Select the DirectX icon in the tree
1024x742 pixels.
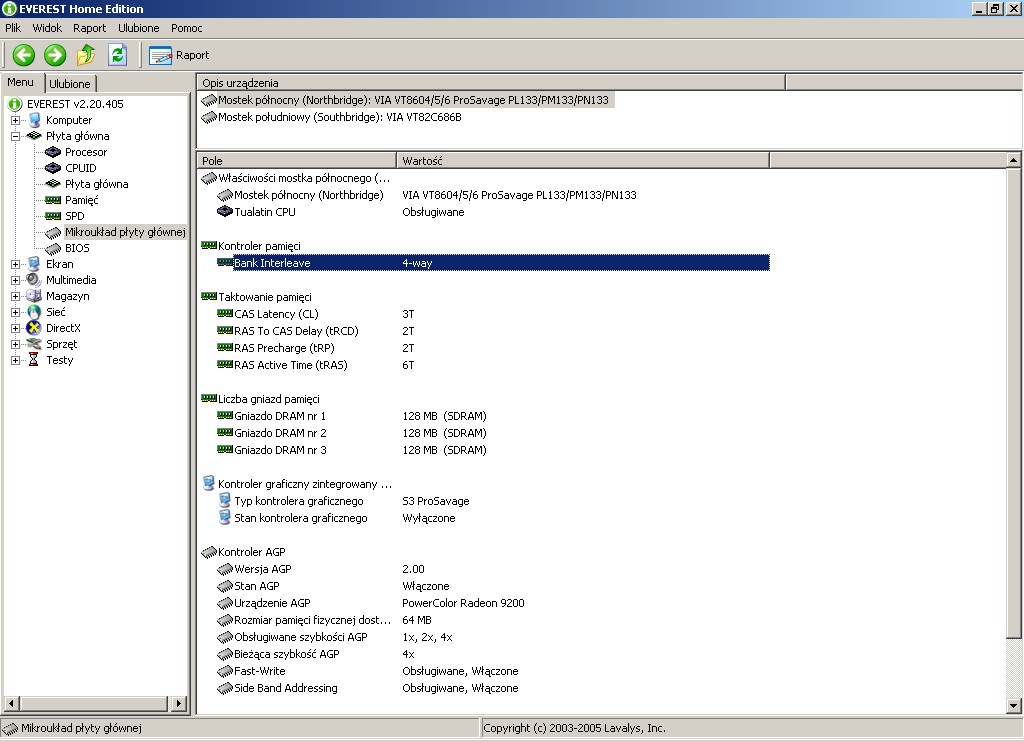(34, 328)
